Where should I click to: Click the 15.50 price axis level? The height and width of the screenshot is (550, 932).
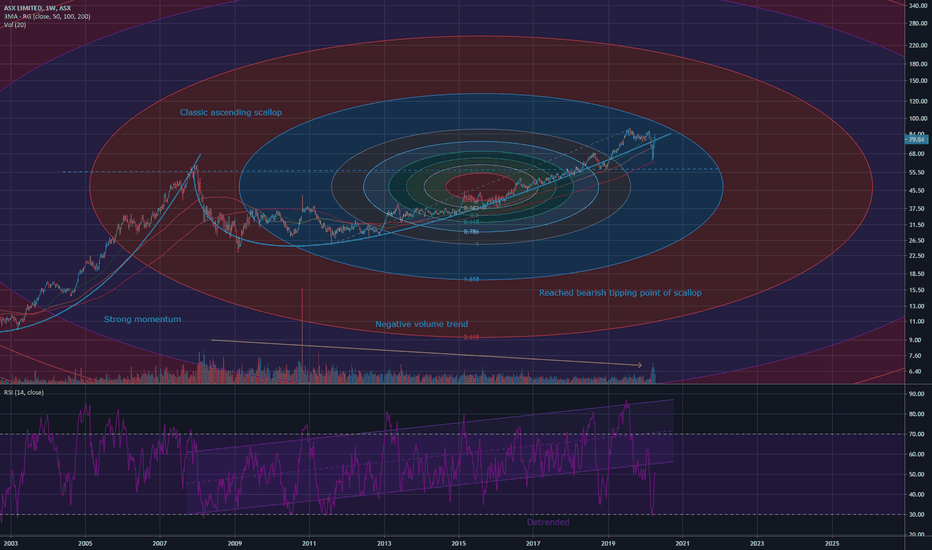[x=917, y=290]
